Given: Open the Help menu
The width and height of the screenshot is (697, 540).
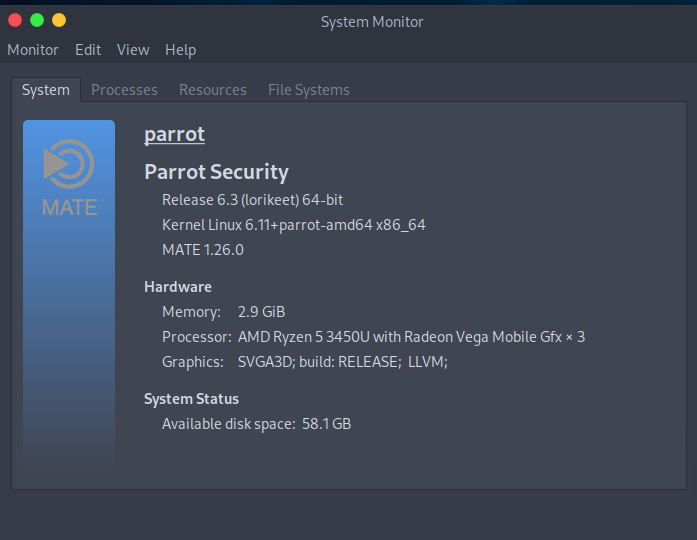Looking at the screenshot, I should tap(180, 50).
